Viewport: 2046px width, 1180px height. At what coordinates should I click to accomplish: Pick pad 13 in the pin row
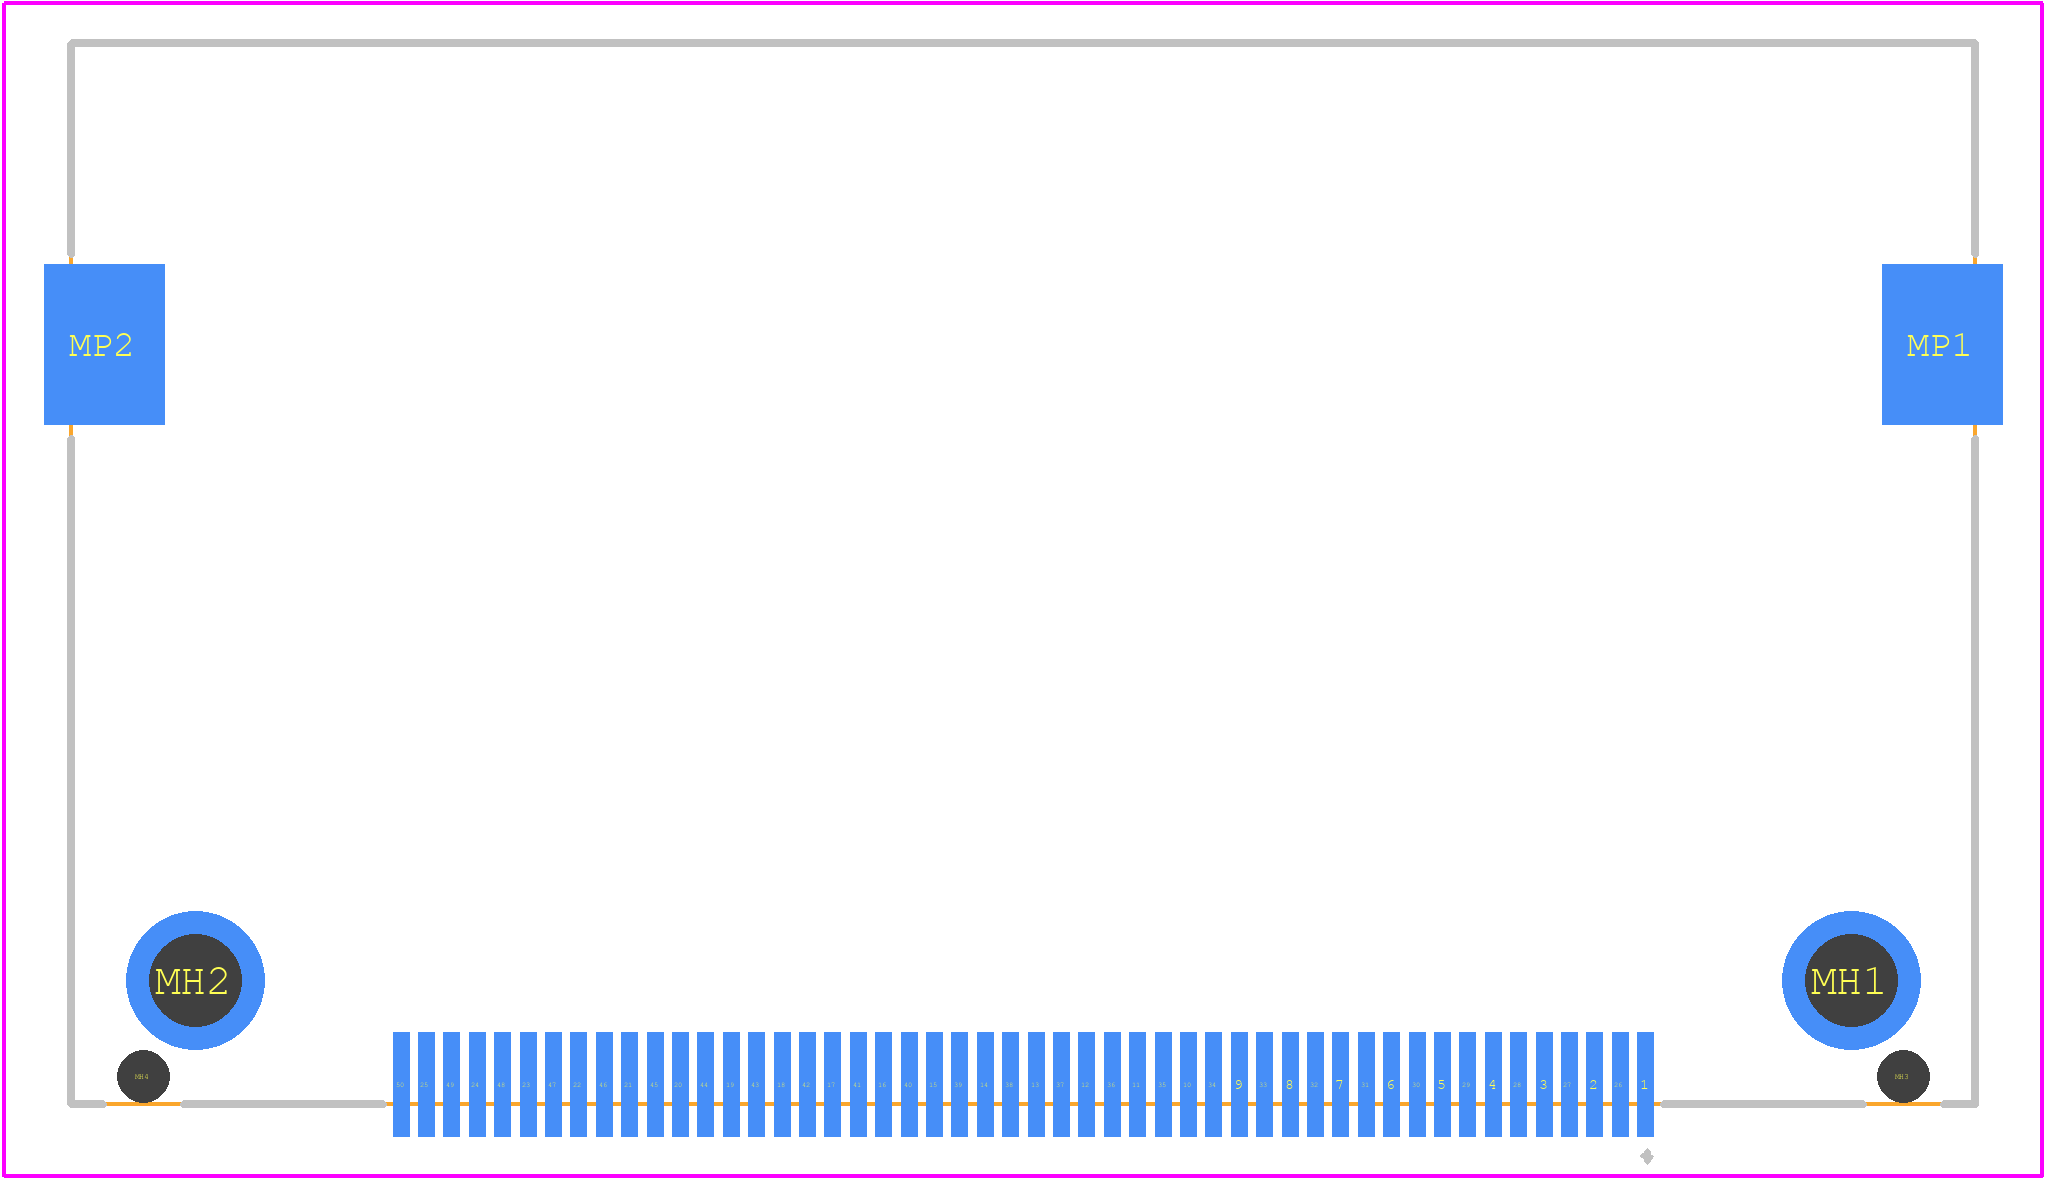coord(1036,1084)
